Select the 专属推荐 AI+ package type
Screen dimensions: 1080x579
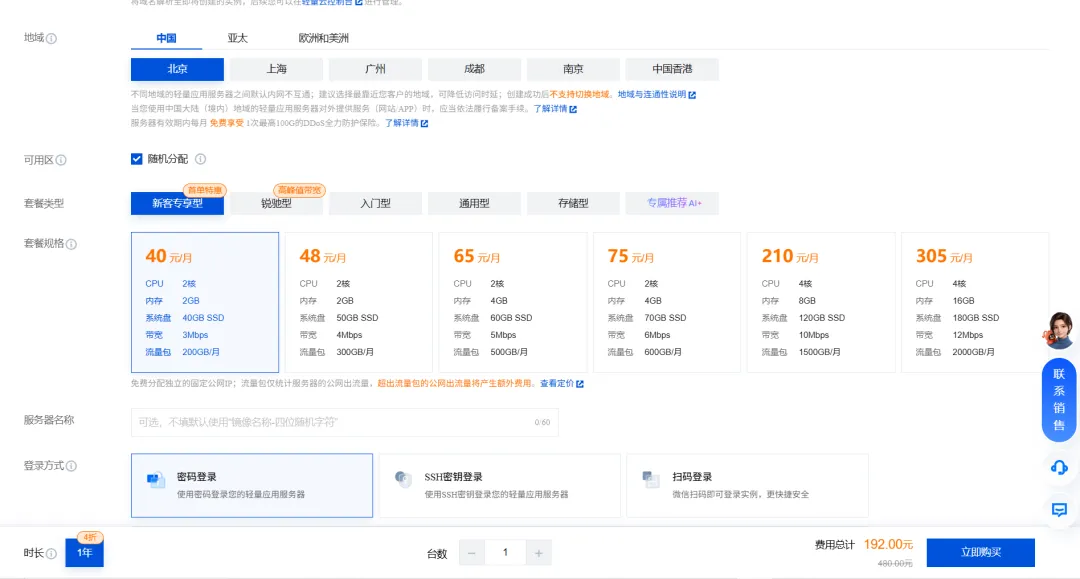click(672, 203)
